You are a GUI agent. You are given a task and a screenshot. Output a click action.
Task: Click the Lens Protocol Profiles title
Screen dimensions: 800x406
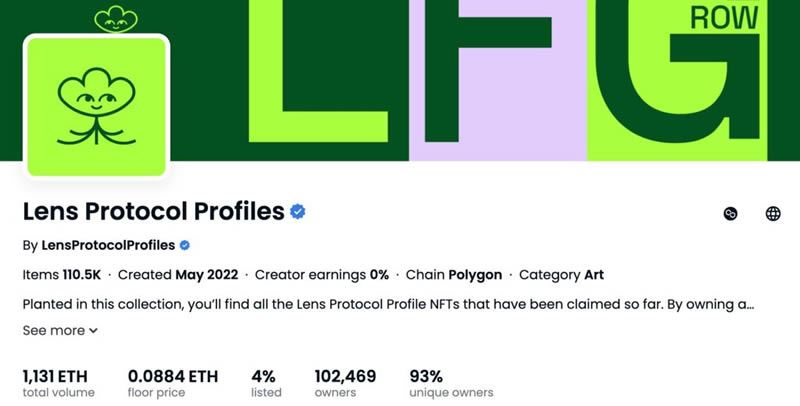(x=153, y=212)
